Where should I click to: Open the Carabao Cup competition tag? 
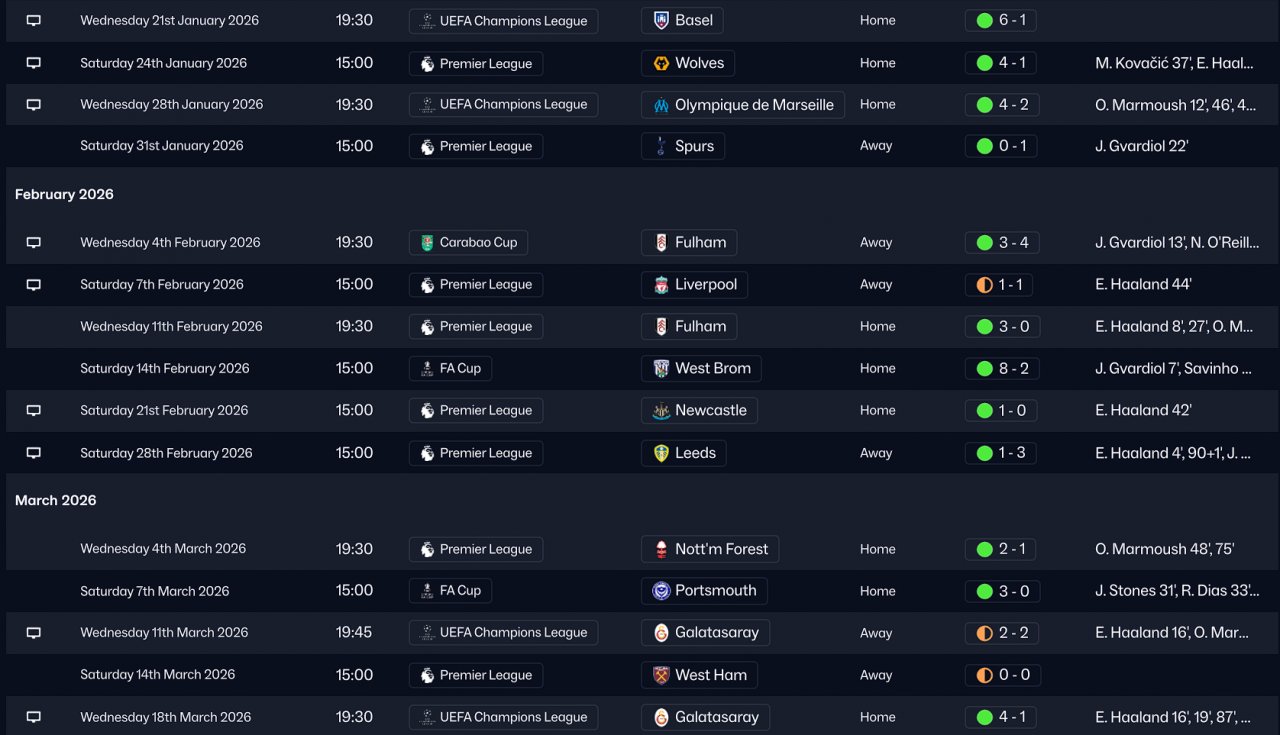[468, 243]
